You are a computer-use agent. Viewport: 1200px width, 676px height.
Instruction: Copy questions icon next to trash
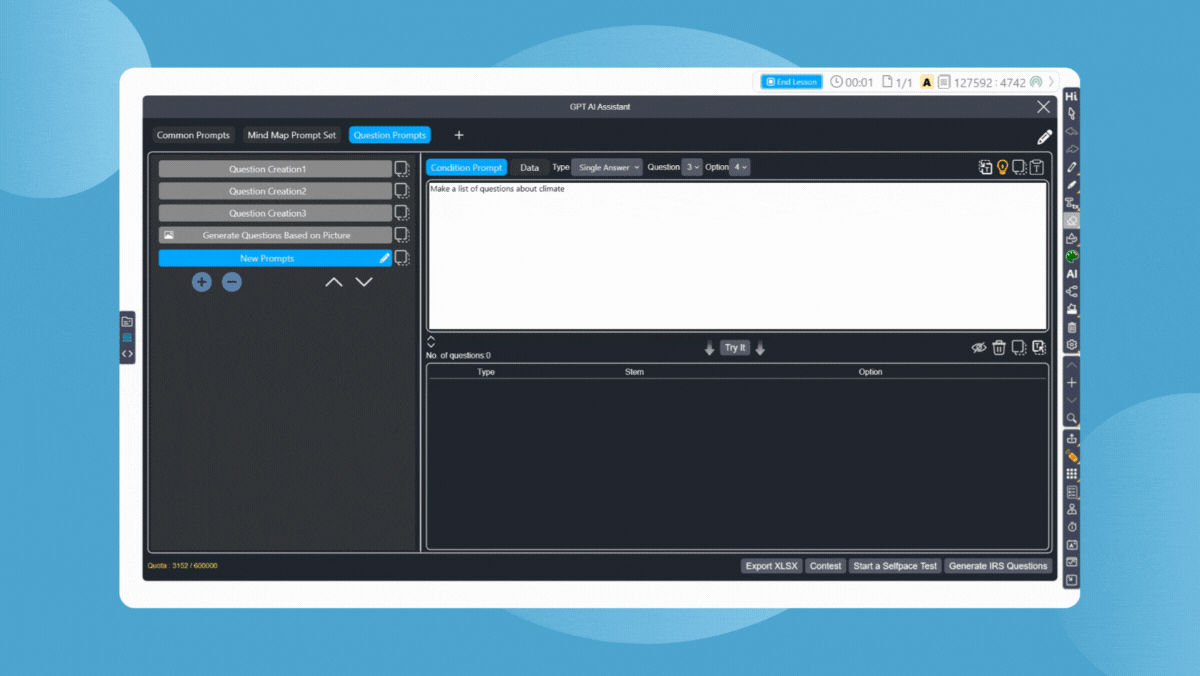click(1019, 348)
